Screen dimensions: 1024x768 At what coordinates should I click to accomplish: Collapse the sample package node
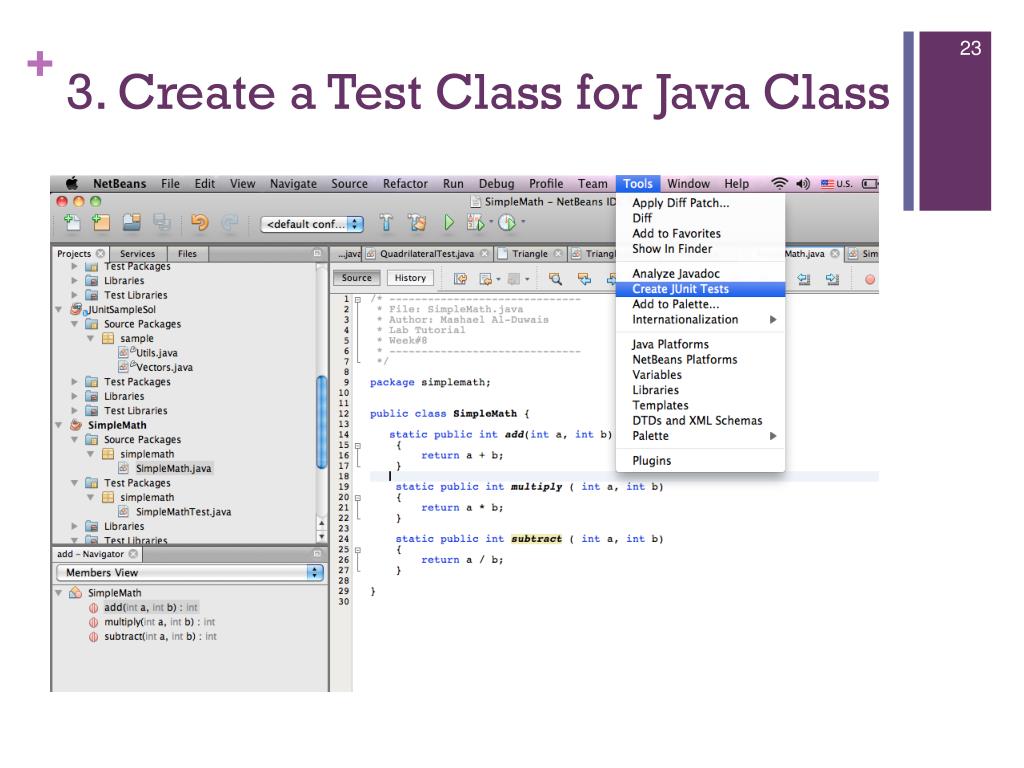pos(91,338)
